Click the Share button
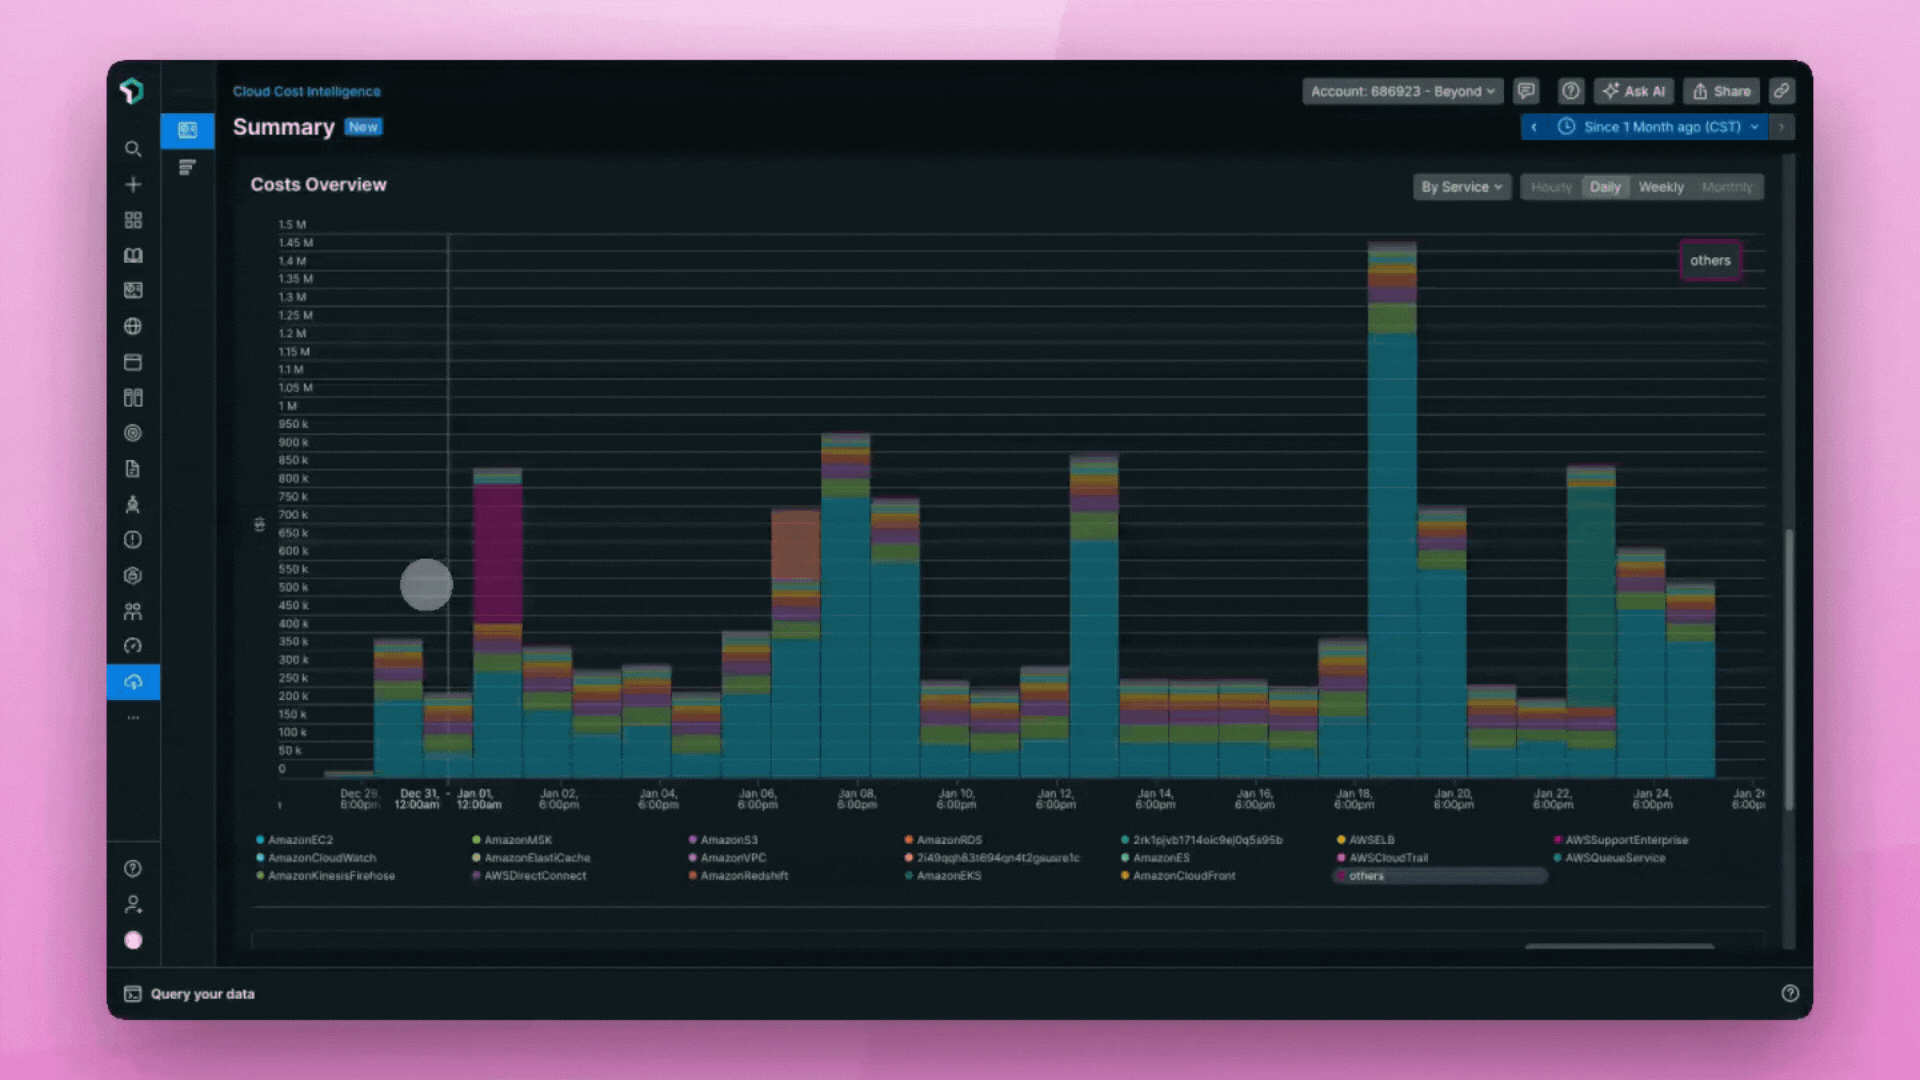This screenshot has width=1920, height=1080. pyautogui.click(x=1722, y=91)
